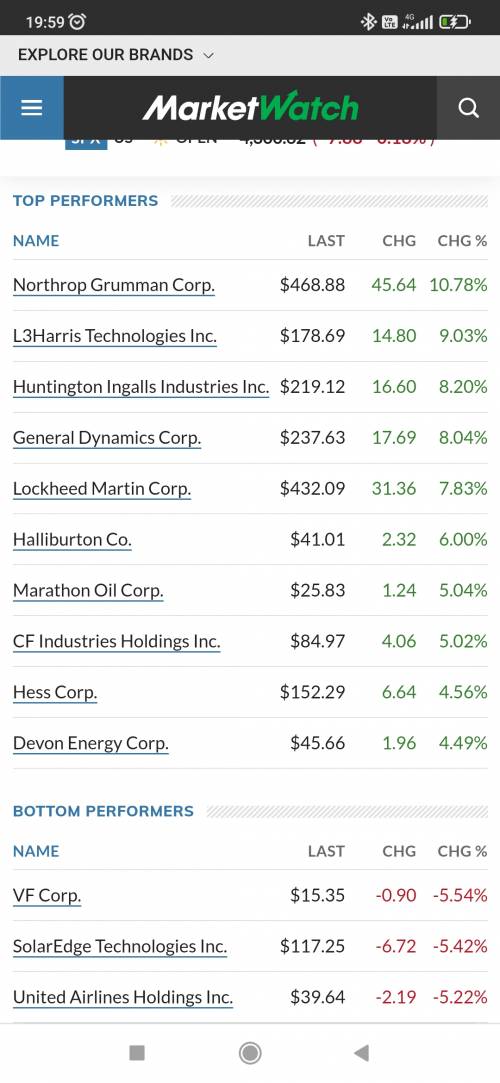The width and height of the screenshot is (500, 1083).
Task: Tap the search magnifier icon
Action: coord(468,108)
